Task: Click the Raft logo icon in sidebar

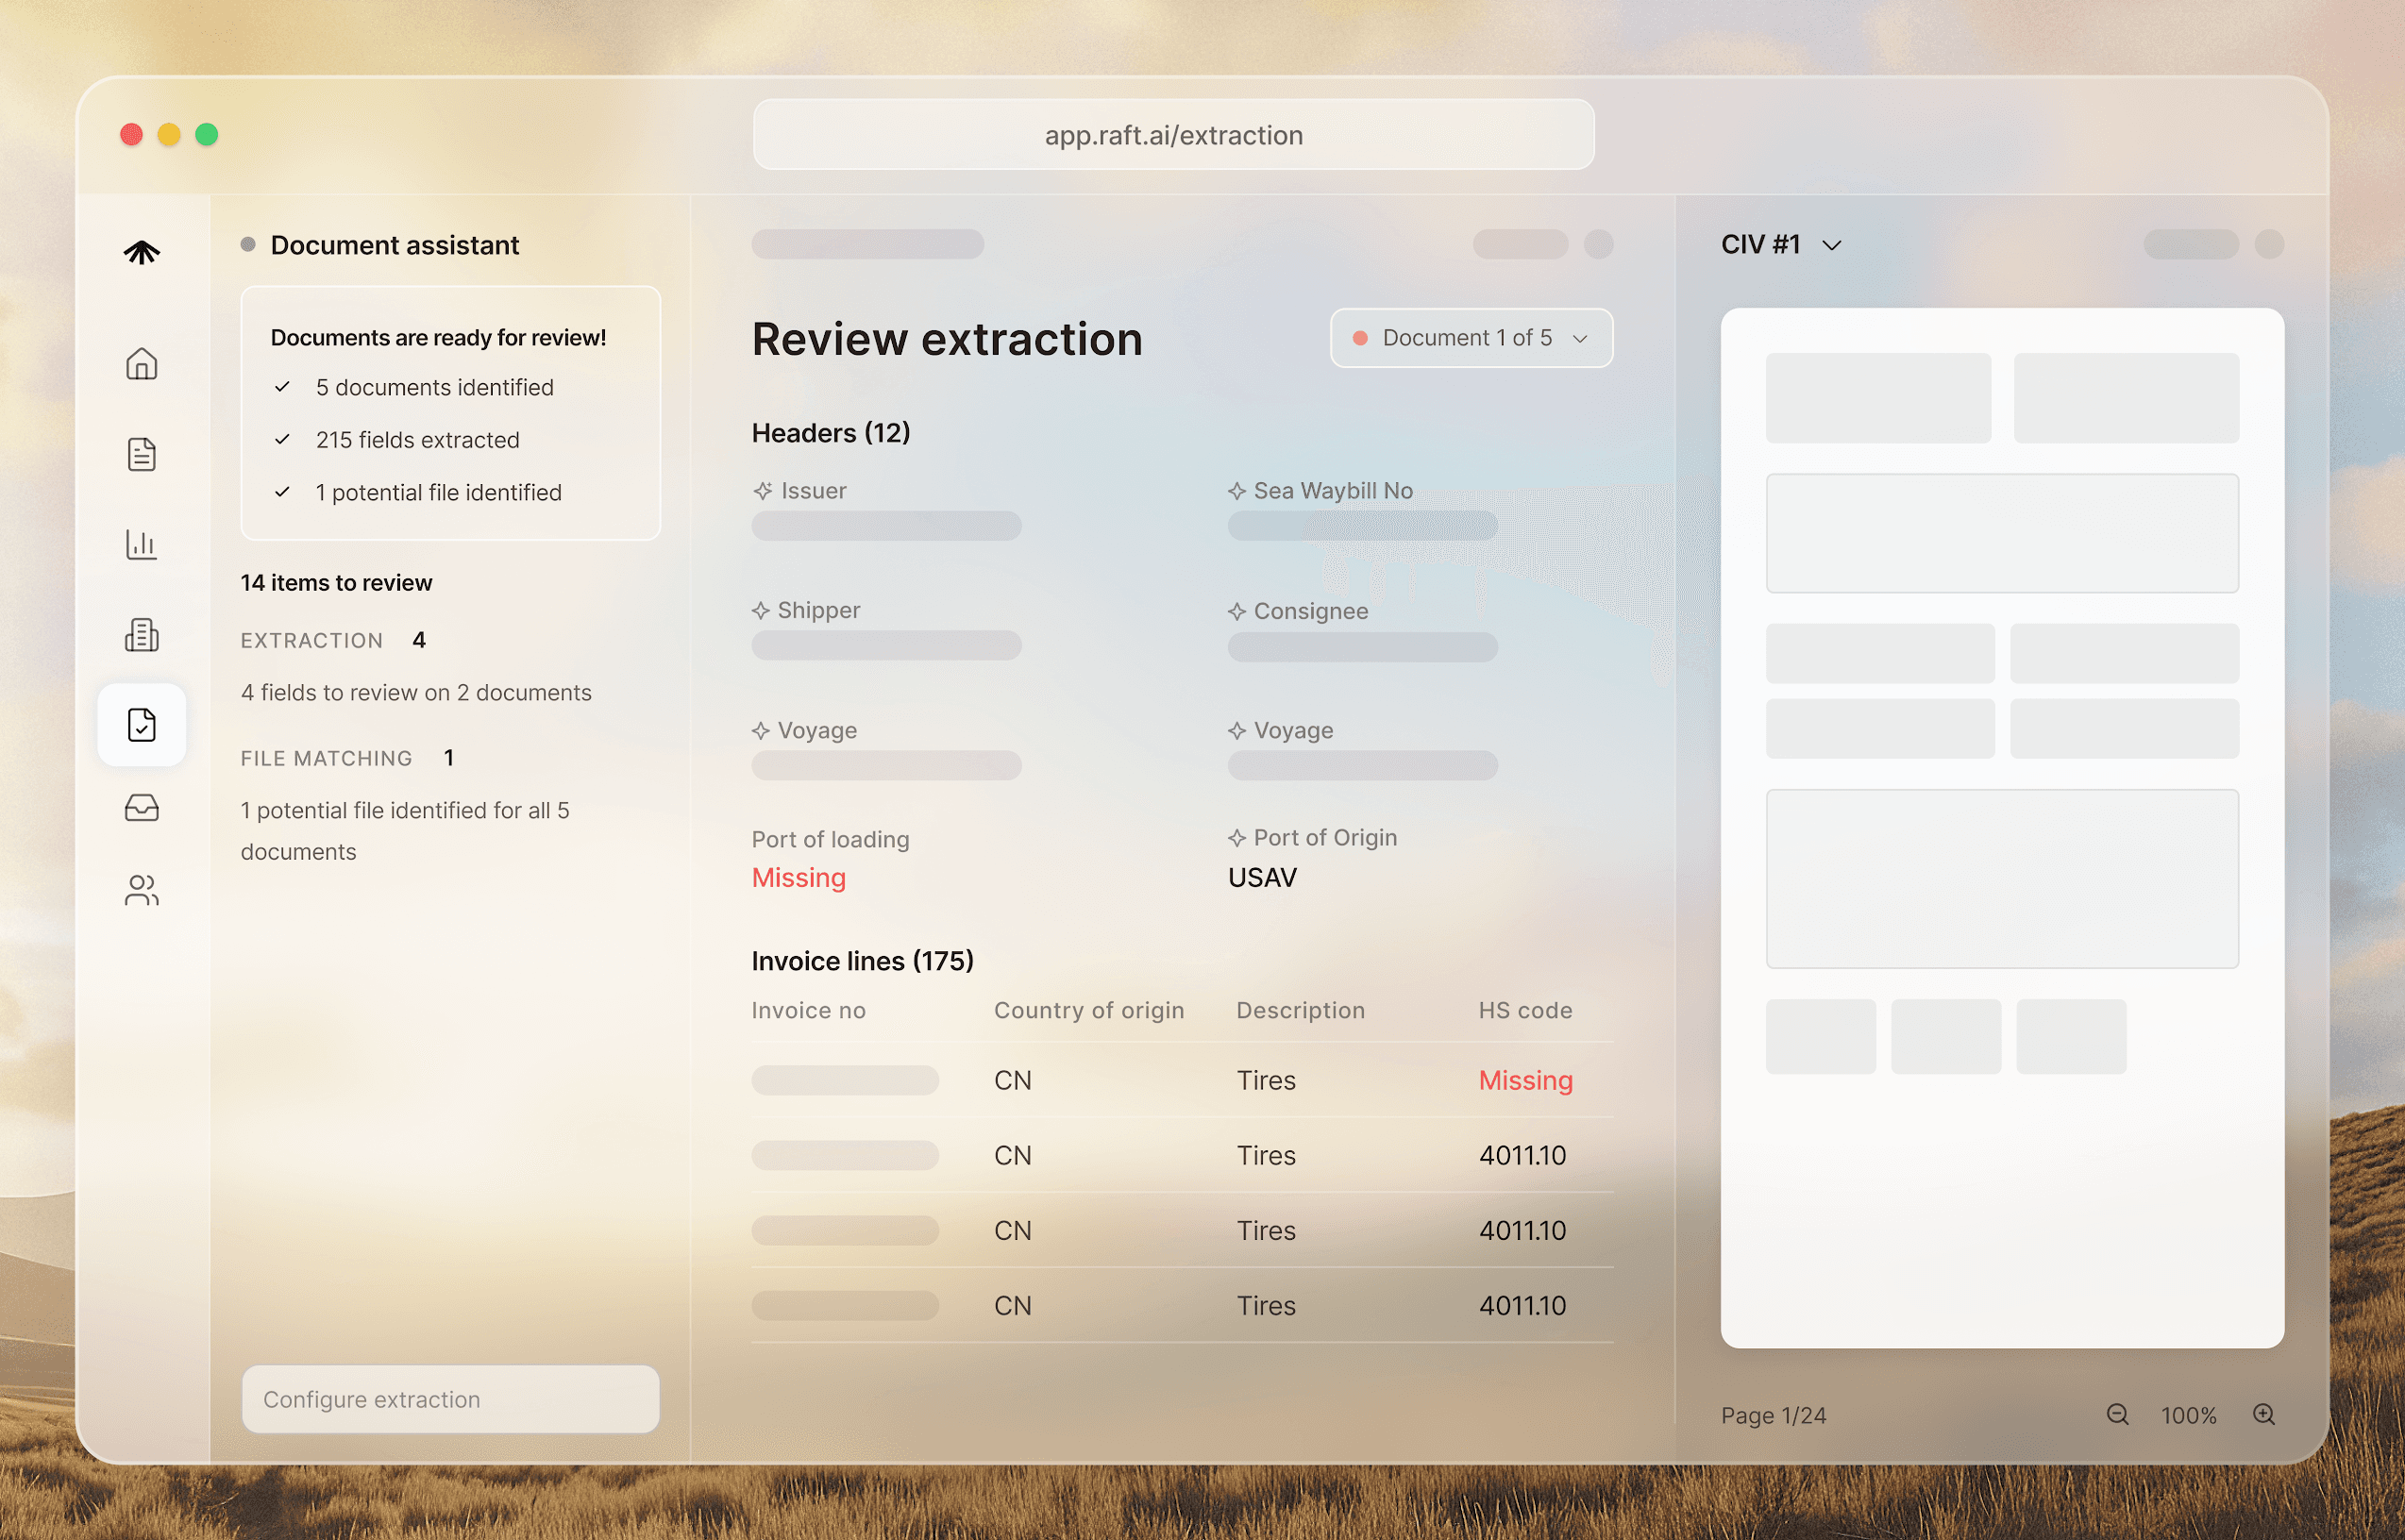Action: pos(141,252)
